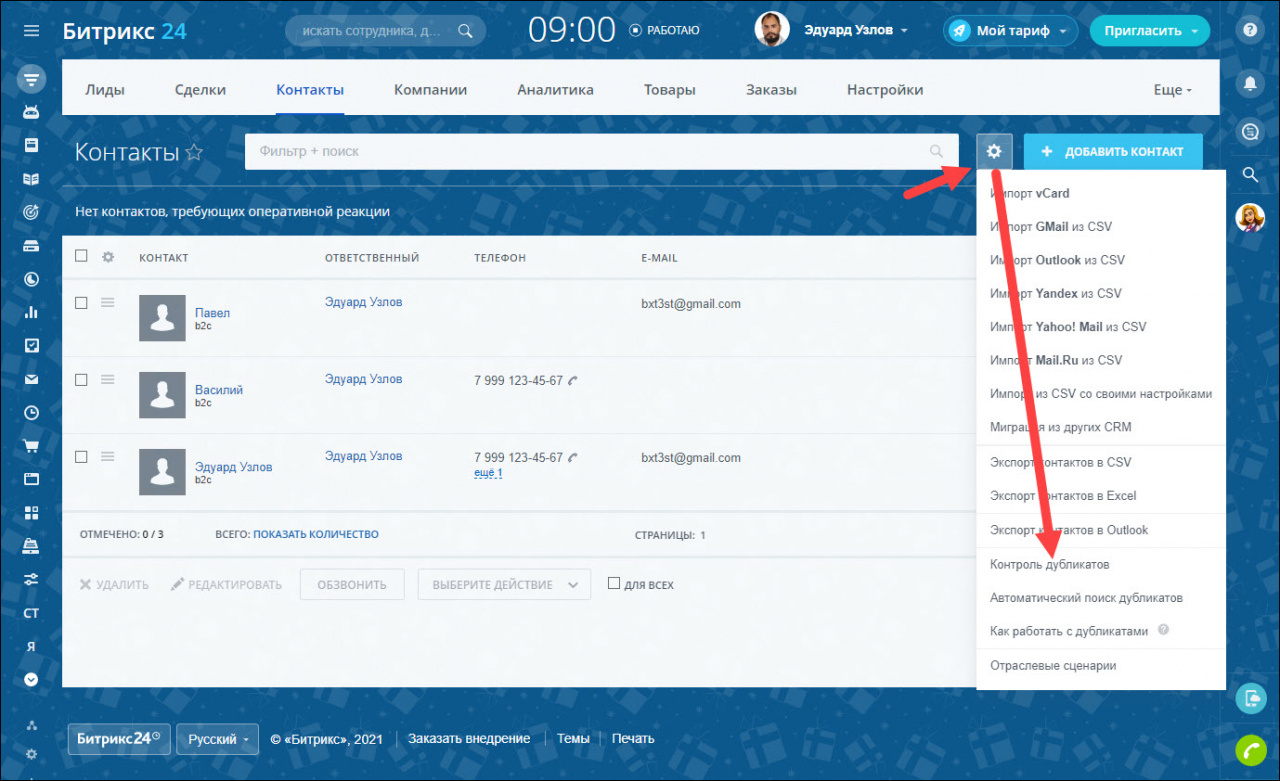1280x781 pixels.
Task: Click ПОКАЗАТЬ КОЛИЧЕСТВО link
Action: [316, 535]
